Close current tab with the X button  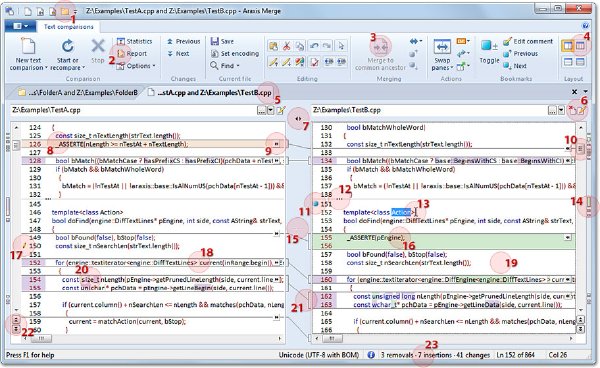574,92
